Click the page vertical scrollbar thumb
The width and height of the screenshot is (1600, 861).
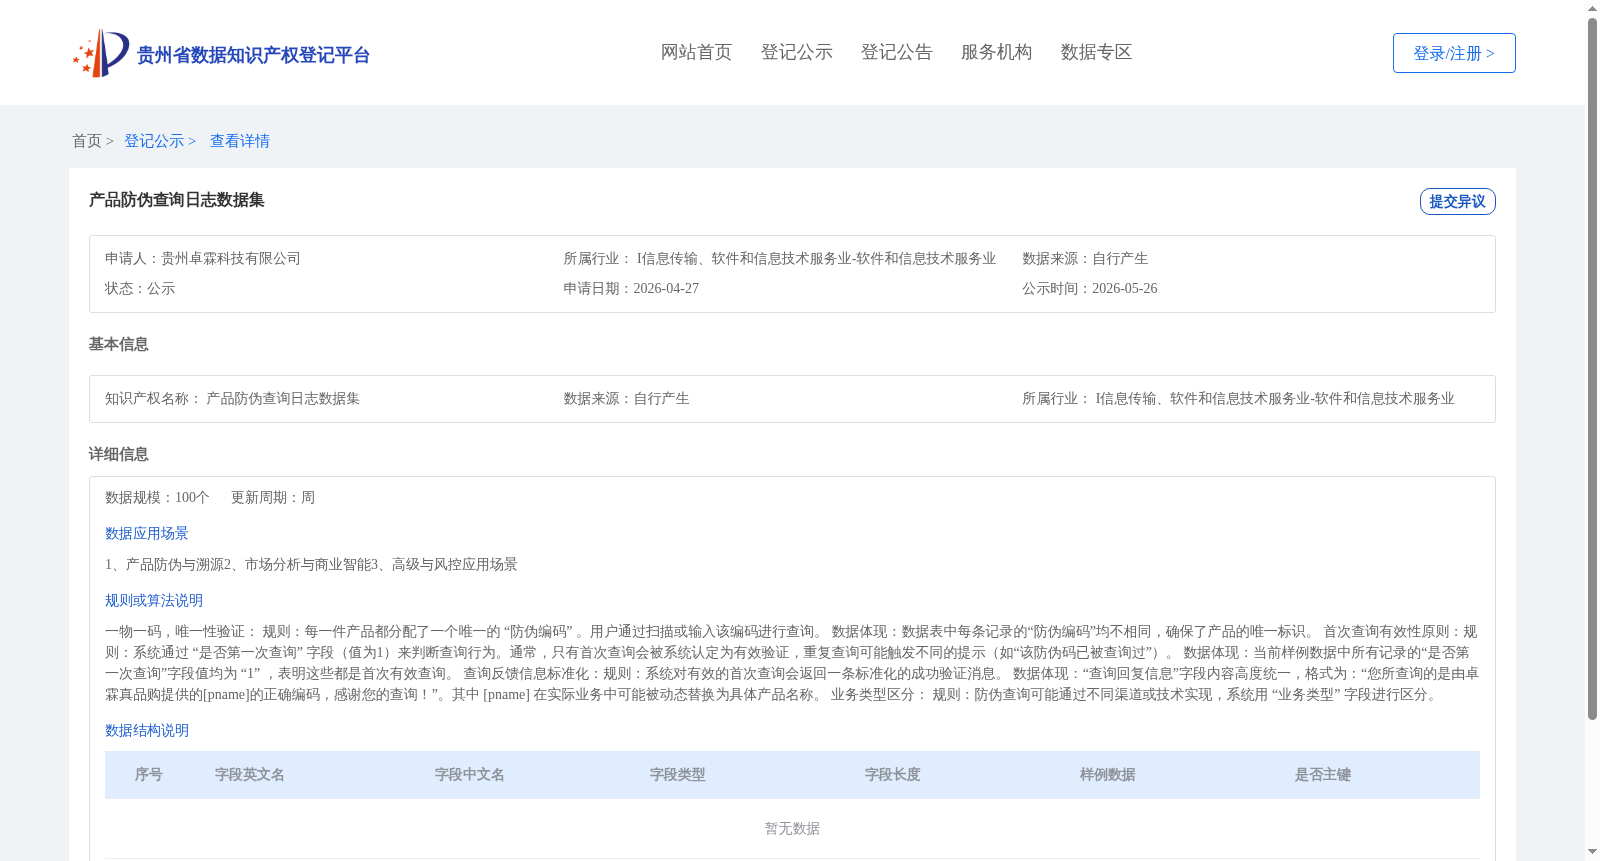point(1592,368)
